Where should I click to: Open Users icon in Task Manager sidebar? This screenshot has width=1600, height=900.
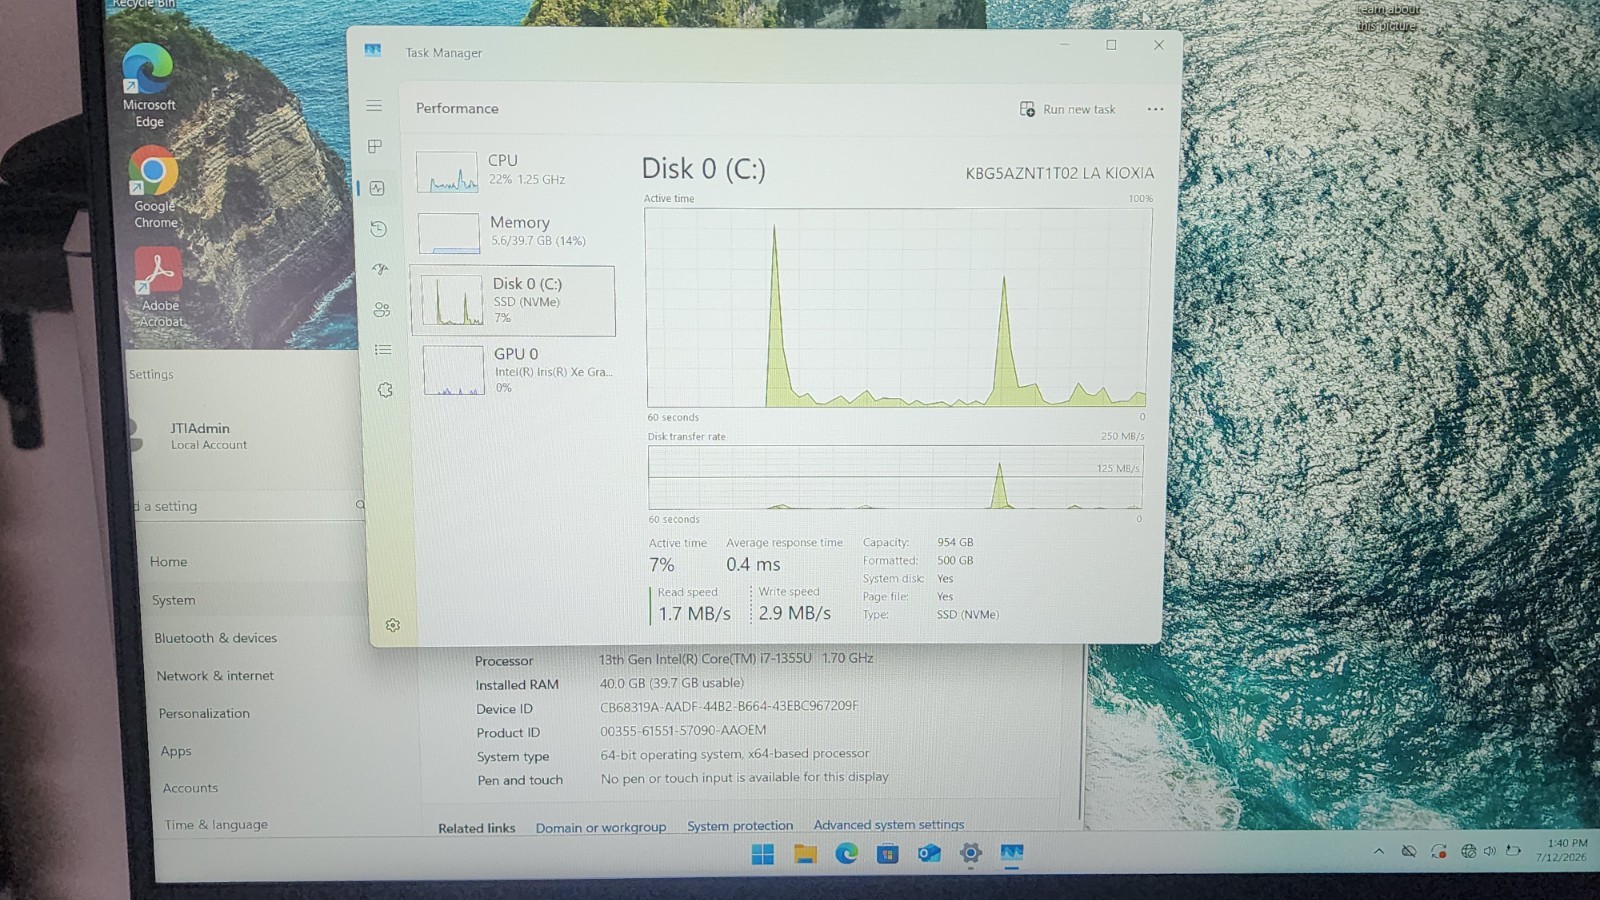pyautogui.click(x=382, y=310)
